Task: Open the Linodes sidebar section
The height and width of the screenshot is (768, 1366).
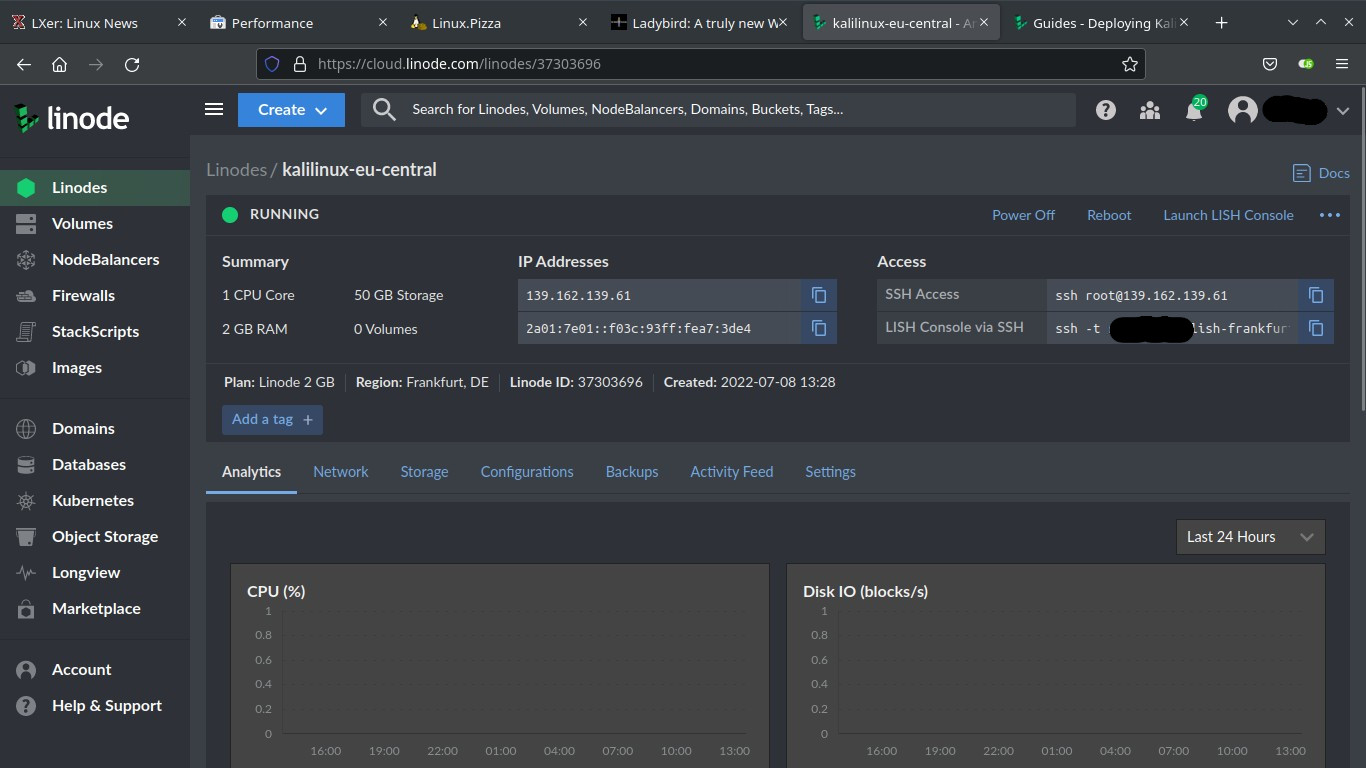Action: 95,188
